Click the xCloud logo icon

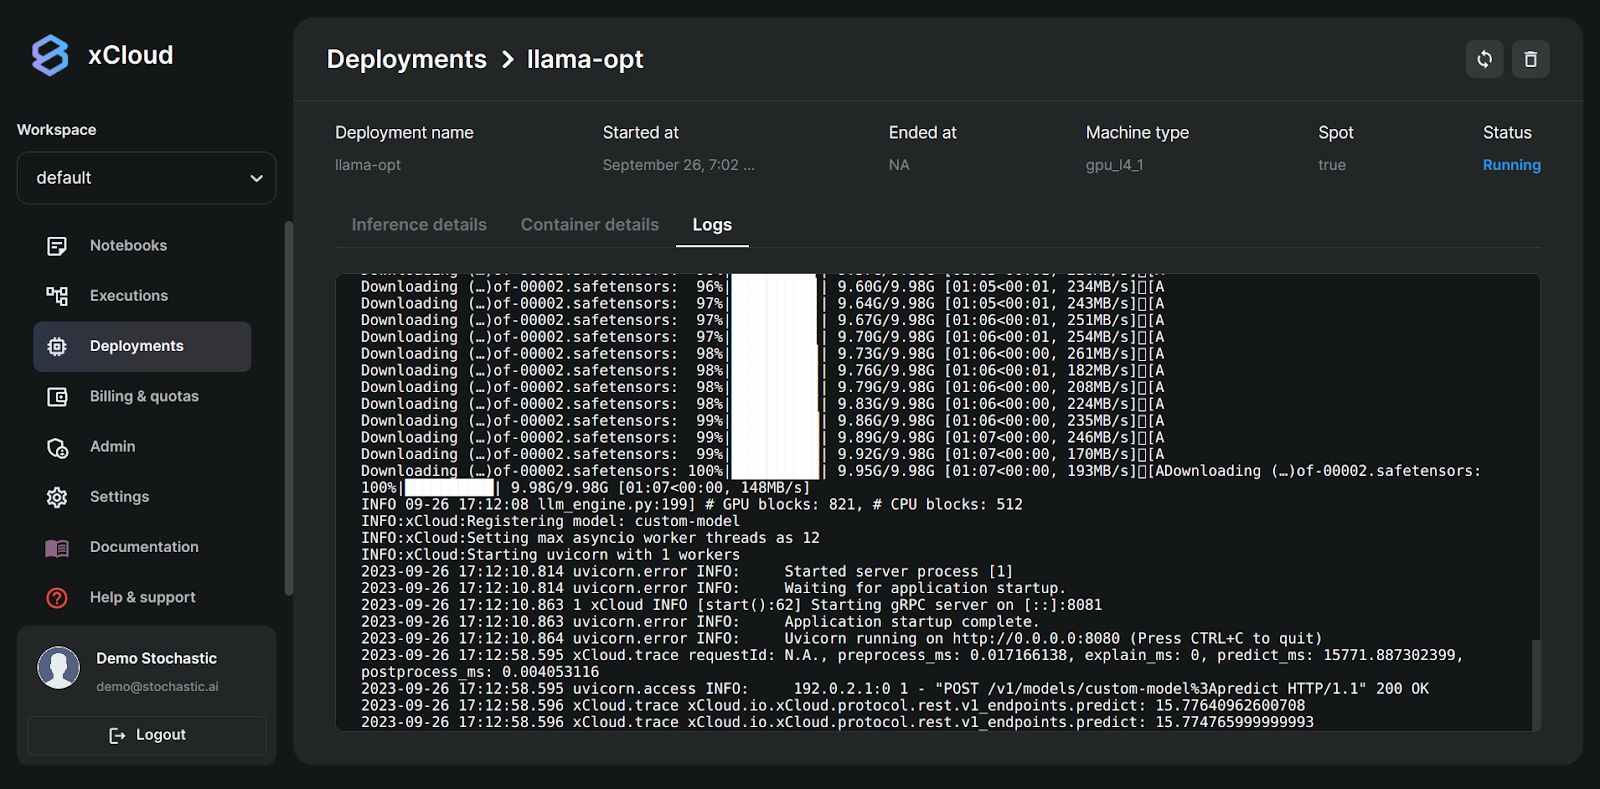[x=50, y=56]
